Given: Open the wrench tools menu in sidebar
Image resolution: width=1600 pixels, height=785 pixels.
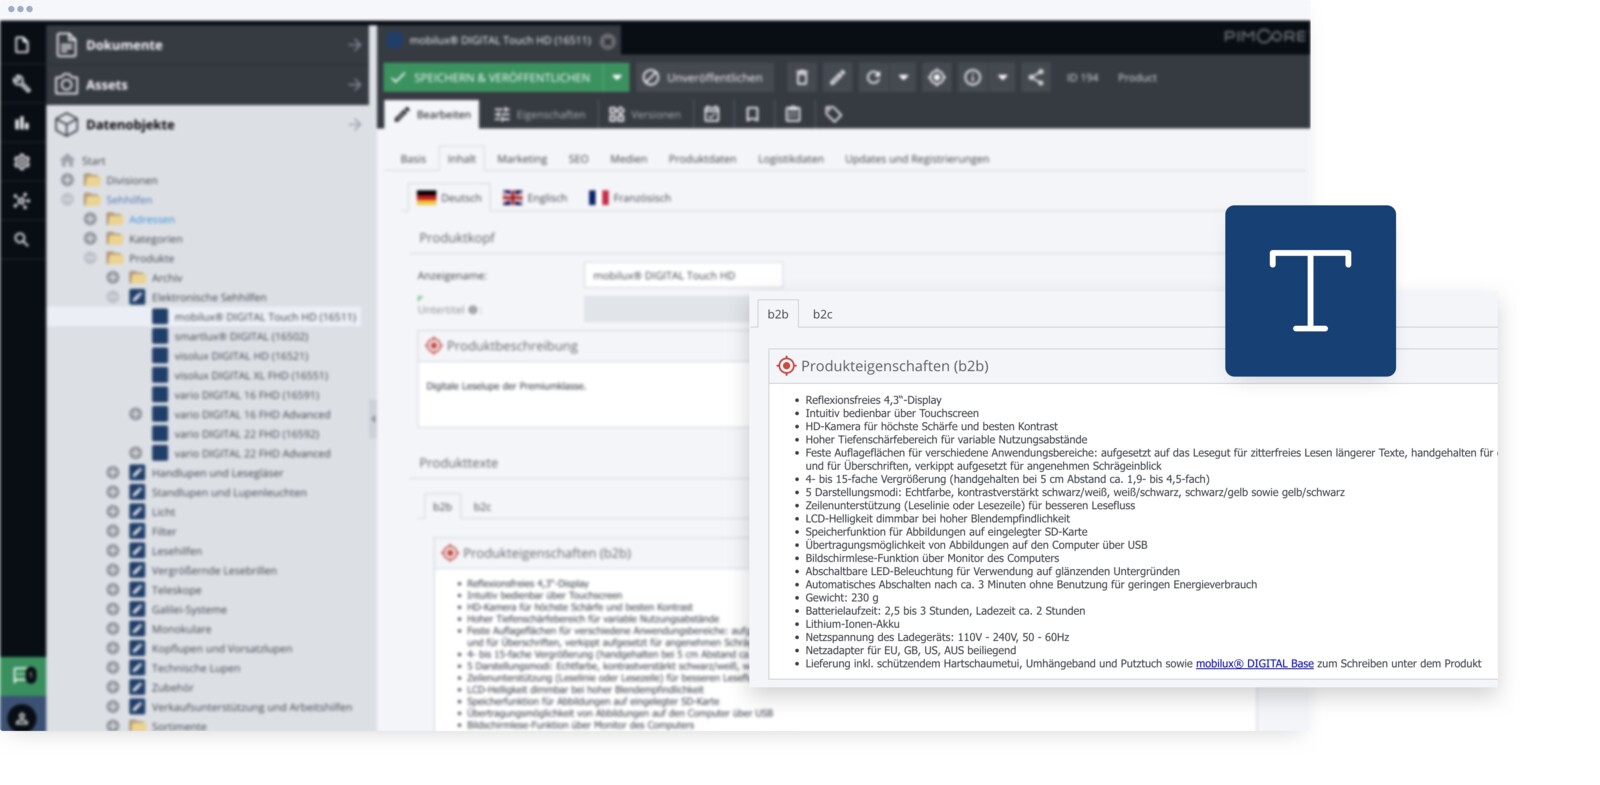Looking at the screenshot, I should pyautogui.click(x=21, y=84).
